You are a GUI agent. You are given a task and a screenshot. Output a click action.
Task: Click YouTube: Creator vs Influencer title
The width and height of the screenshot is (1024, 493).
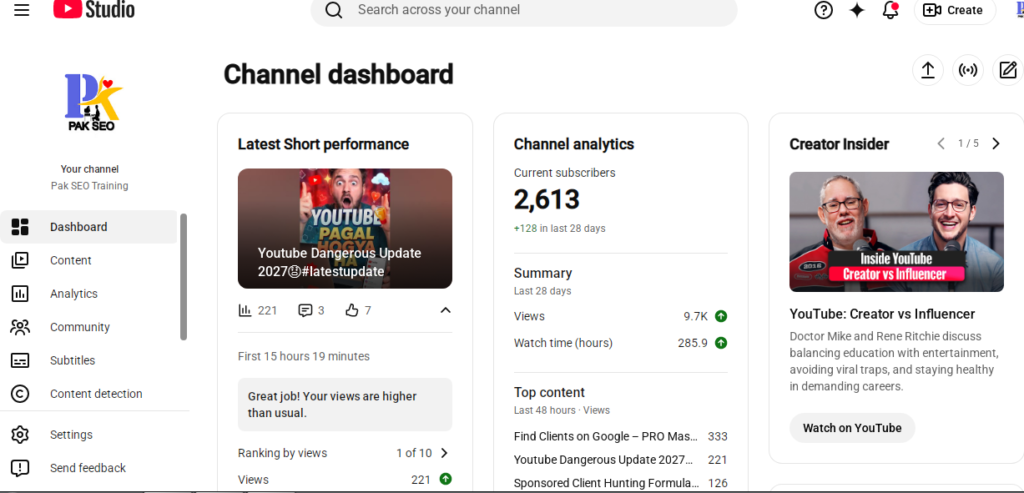(x=882, y=313)
